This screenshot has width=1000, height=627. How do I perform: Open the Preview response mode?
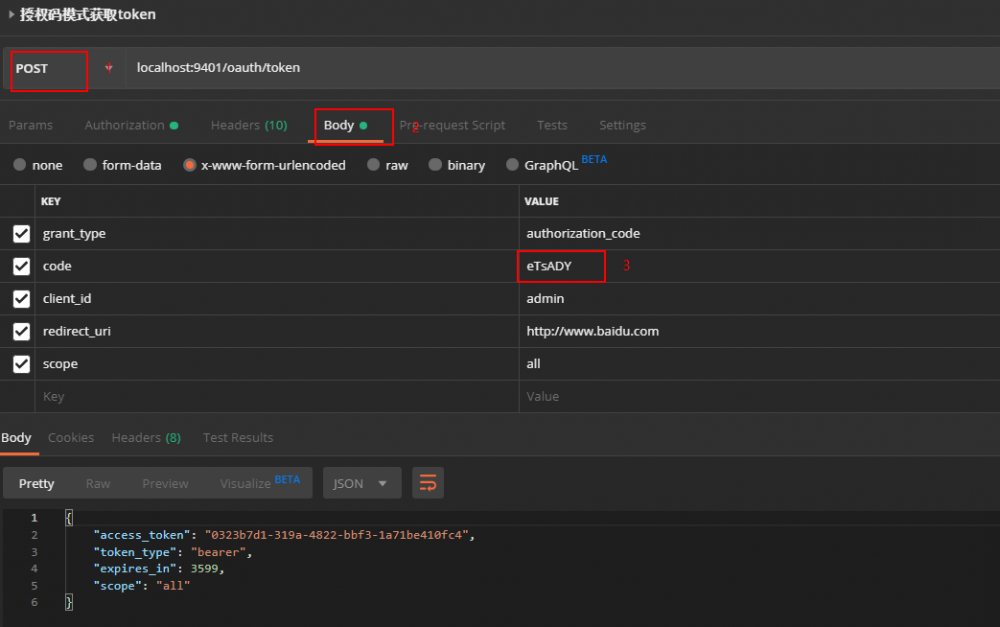pyautogui.click(x=164, y=483)
